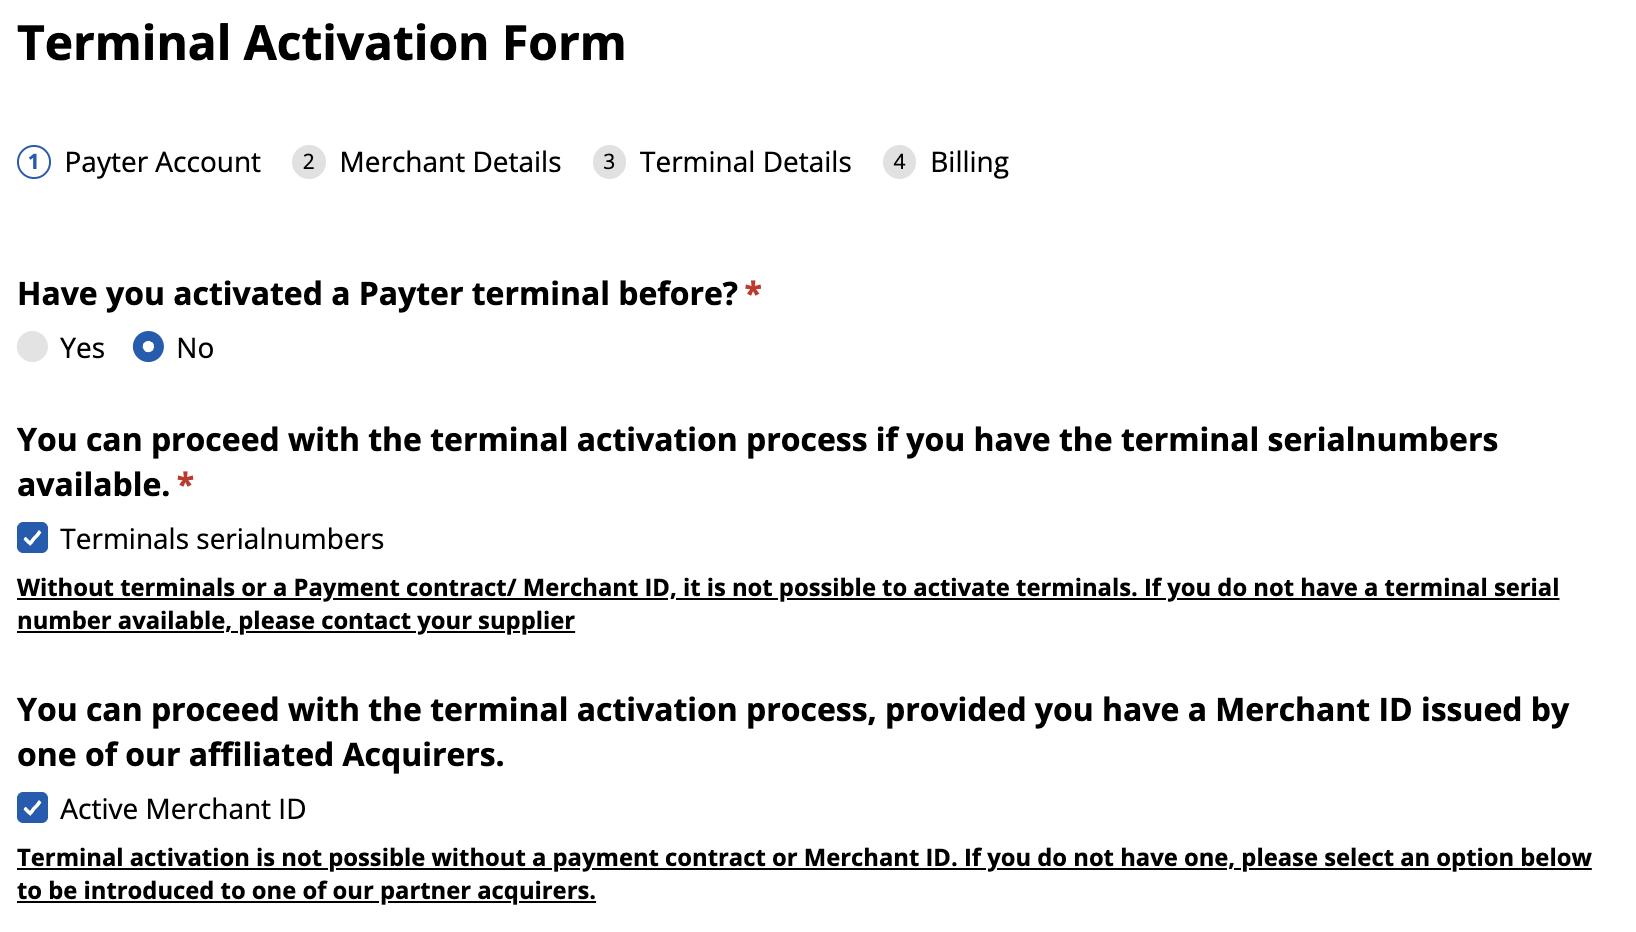Click the step 2 number badge
Viewport: 1636px width, 932px height.
coord(309,162)
